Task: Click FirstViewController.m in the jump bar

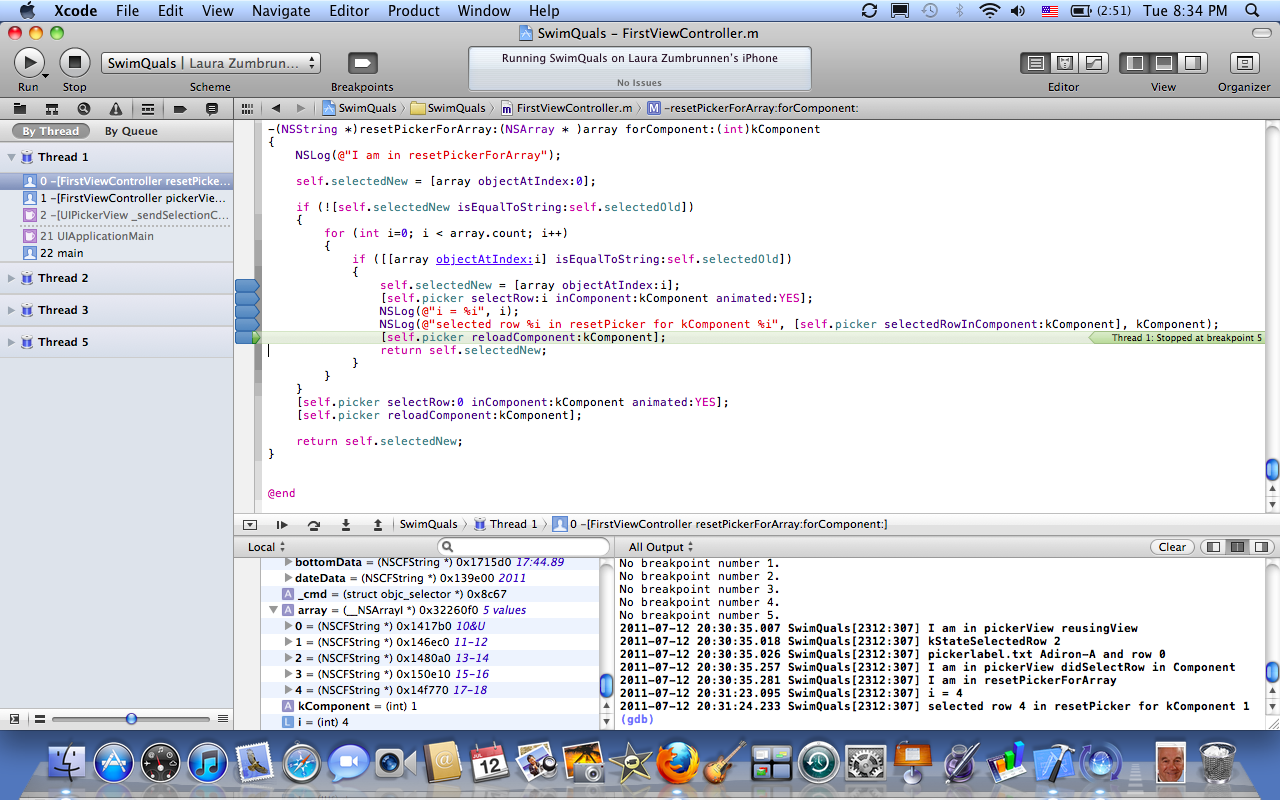Action: click(x=567, y=108)
